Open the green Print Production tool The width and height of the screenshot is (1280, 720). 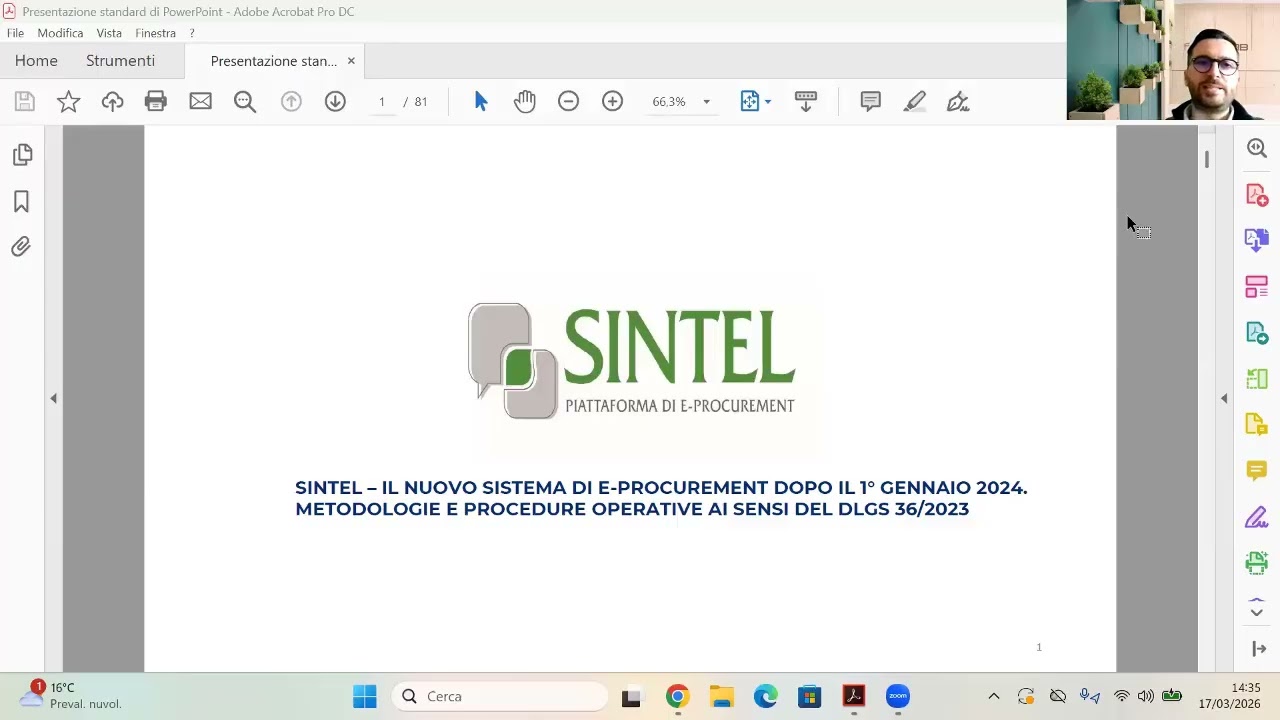tap(1257, 563)
